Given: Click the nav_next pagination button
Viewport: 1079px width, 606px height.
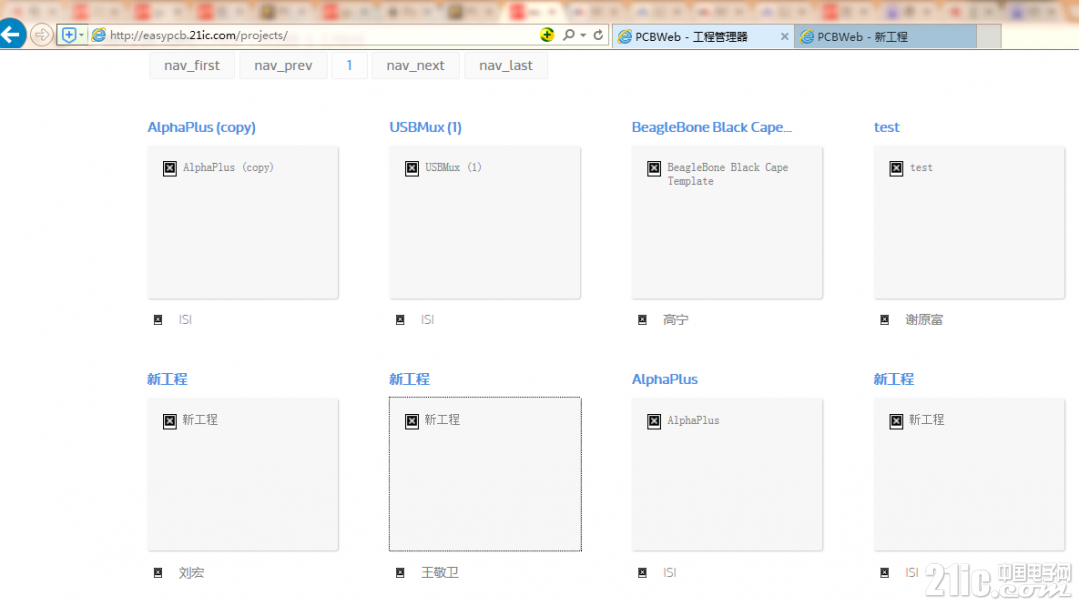Looking at the screenshot, I should pyautogui.click(x=416, y=65).
